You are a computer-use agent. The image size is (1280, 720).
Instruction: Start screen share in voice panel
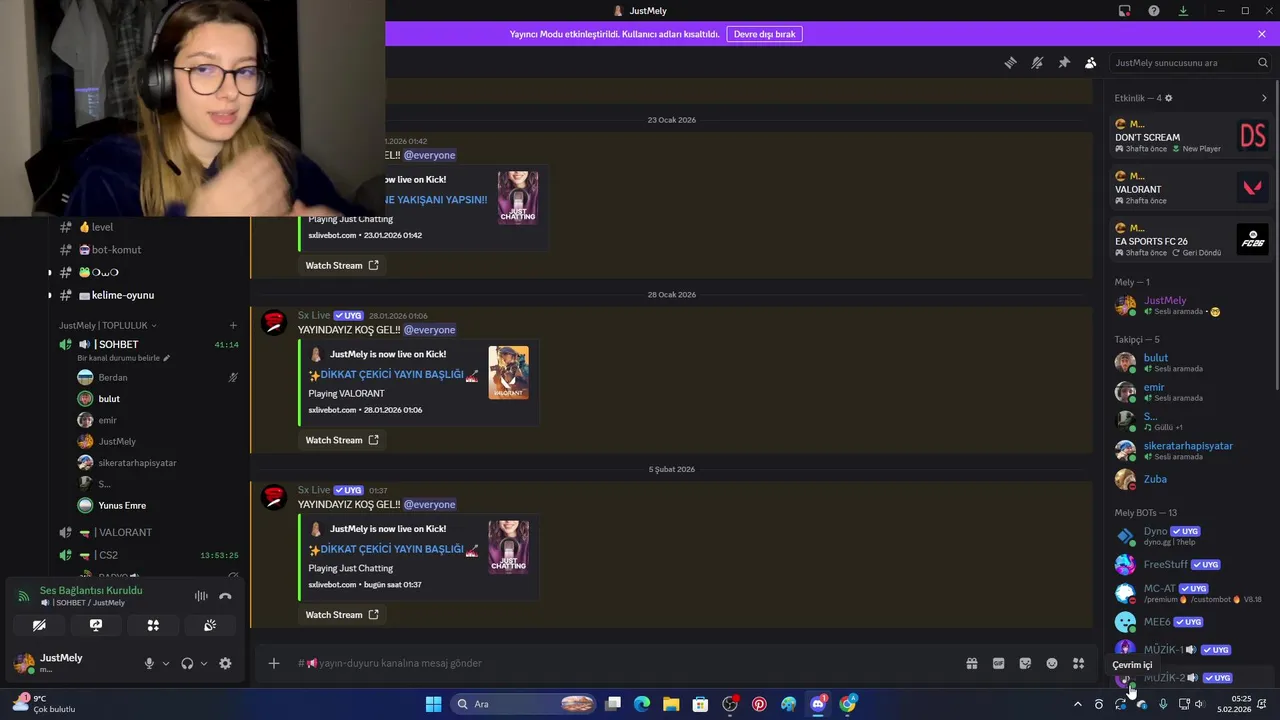pos(96,625)
